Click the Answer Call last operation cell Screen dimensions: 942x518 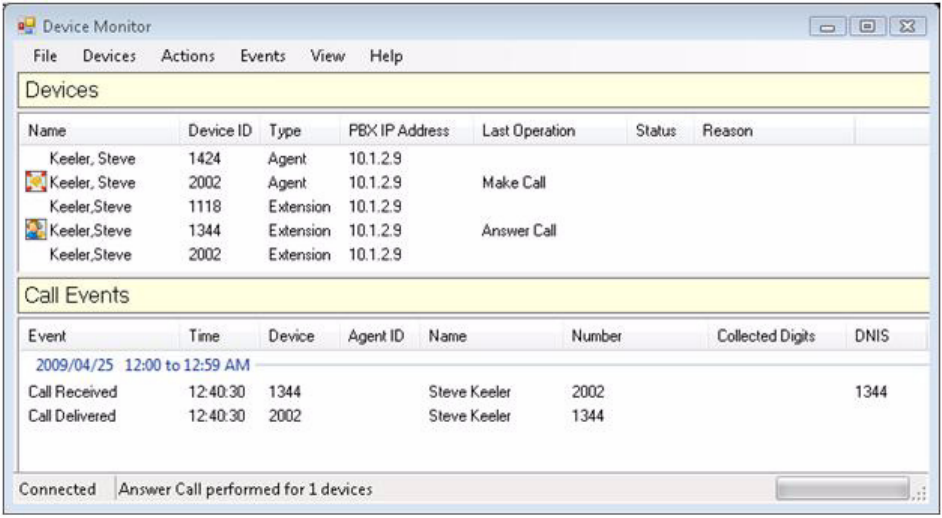(519, 231)
